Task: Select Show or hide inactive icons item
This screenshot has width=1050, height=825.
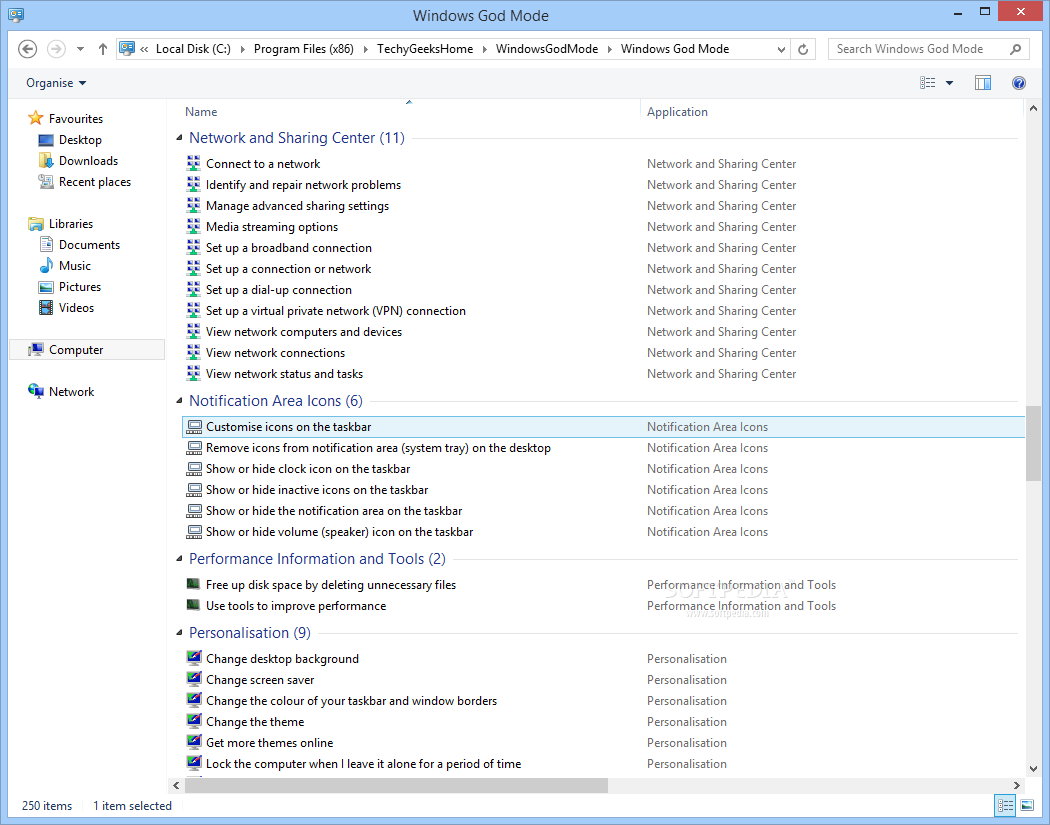Action: pos(317,490)
